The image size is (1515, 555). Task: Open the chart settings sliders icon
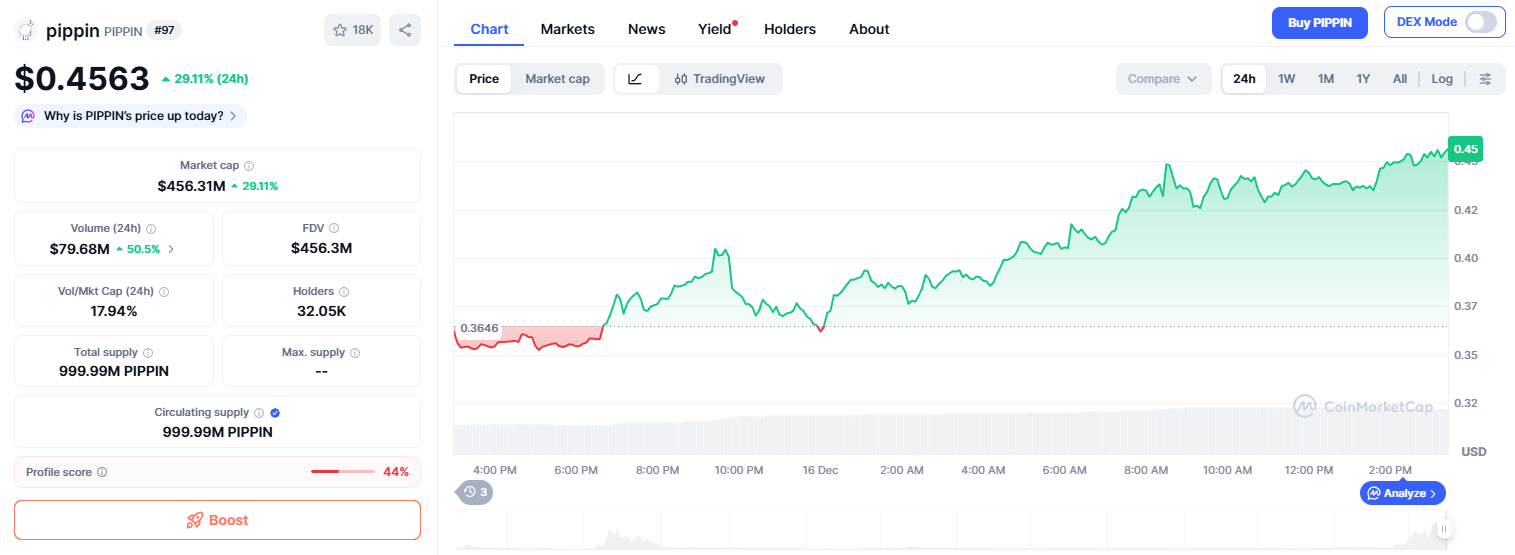[1486, 79]
